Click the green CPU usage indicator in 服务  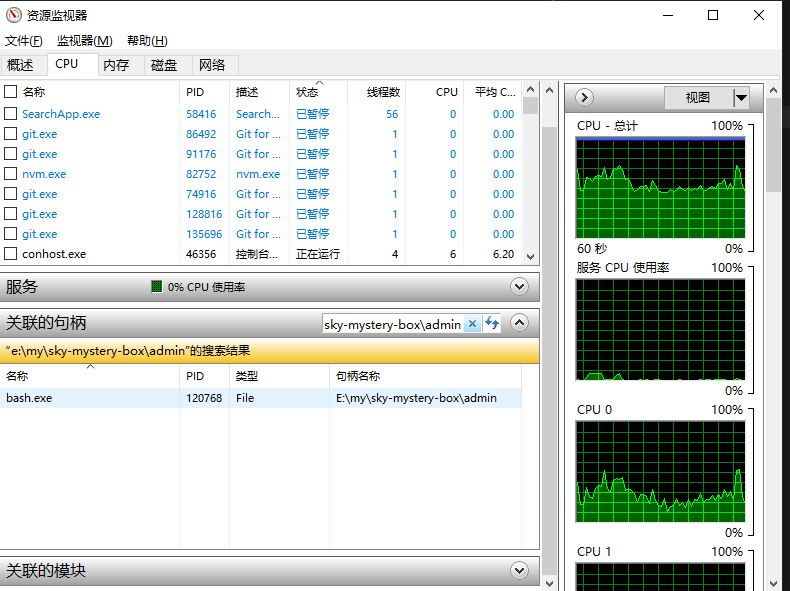157,287
